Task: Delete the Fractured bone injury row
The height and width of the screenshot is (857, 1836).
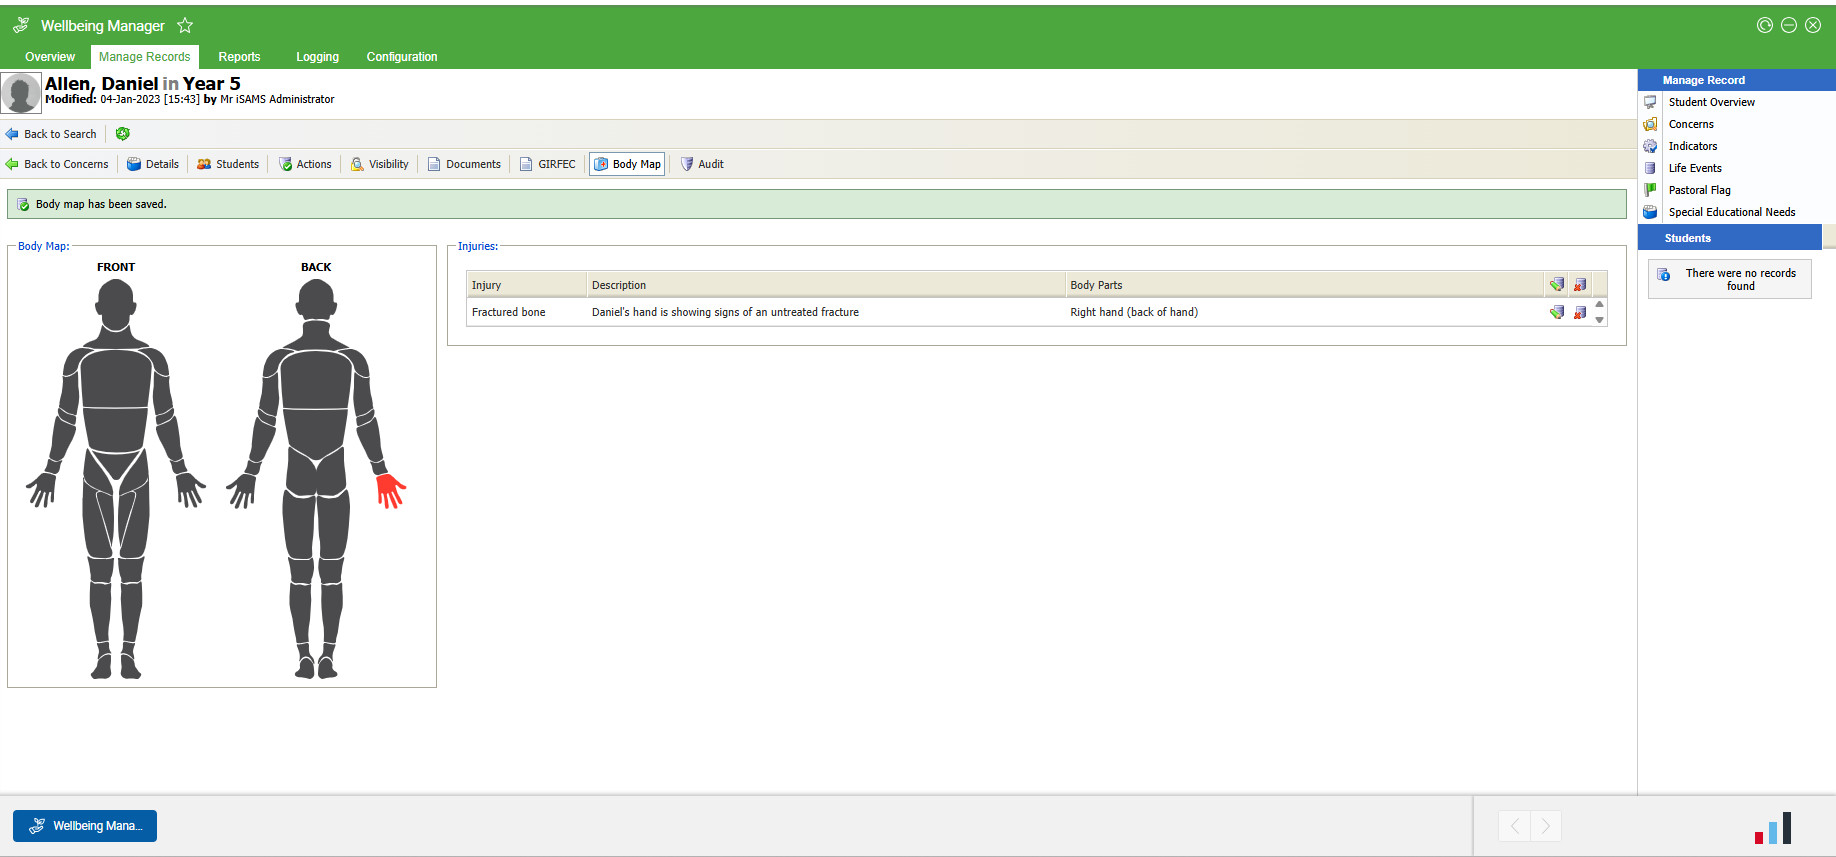Action: tap(1580, 312)
